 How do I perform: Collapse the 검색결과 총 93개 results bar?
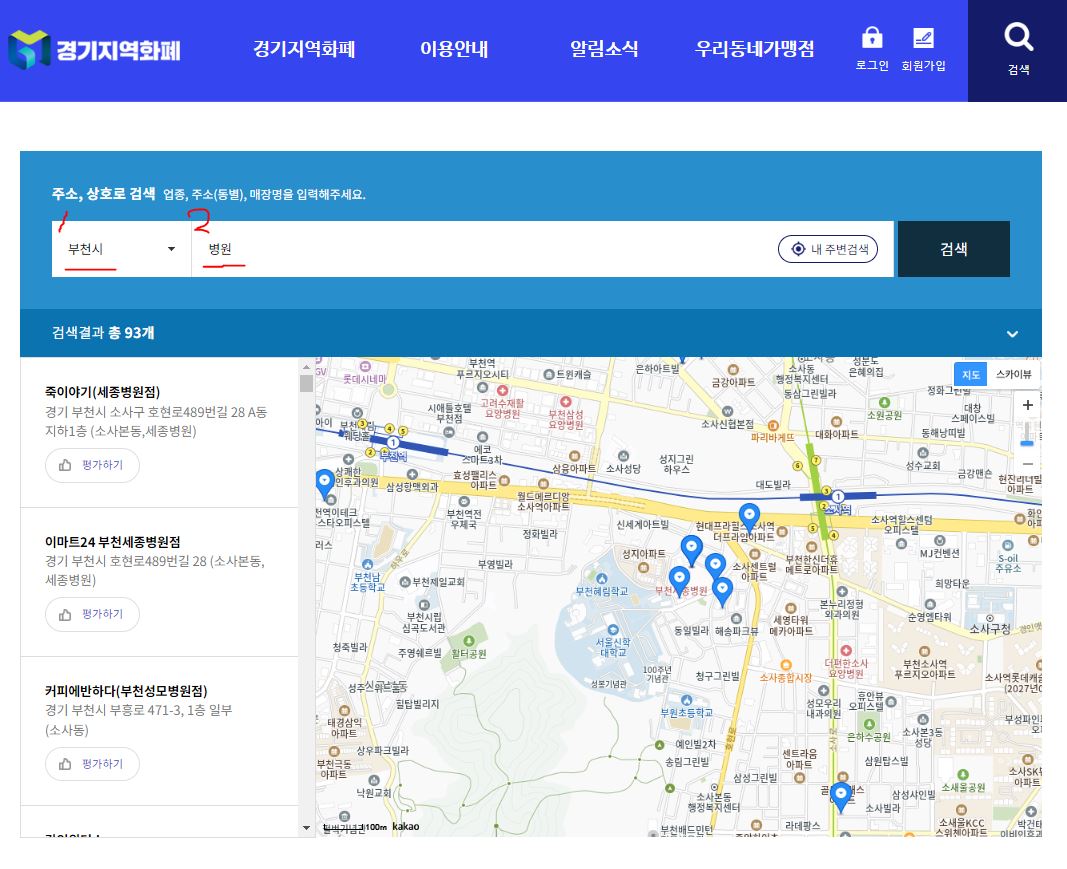1012,334
